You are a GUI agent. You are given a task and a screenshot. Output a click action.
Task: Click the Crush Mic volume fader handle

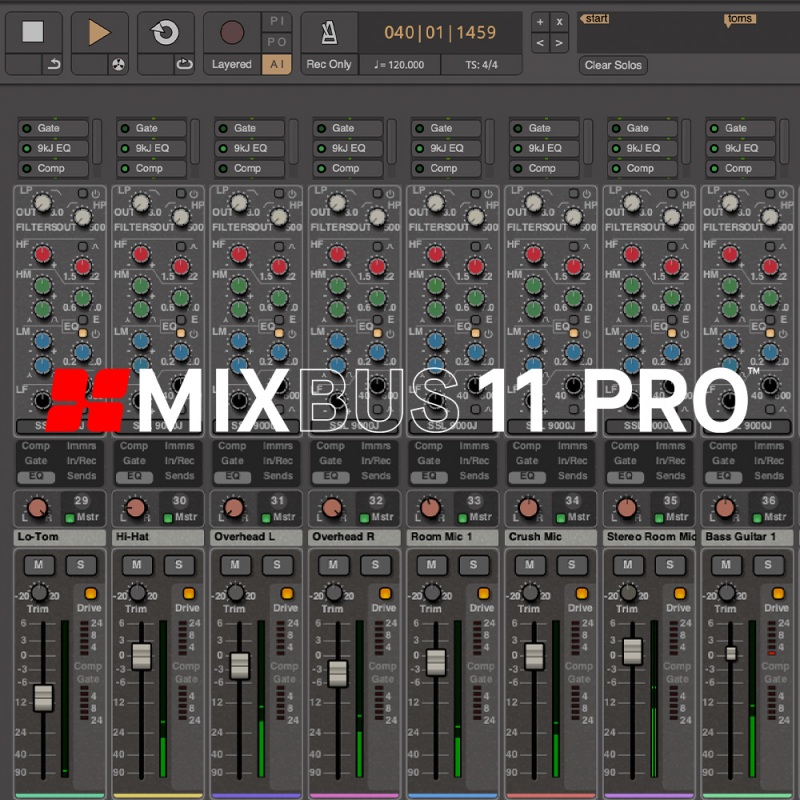[534, 656]
